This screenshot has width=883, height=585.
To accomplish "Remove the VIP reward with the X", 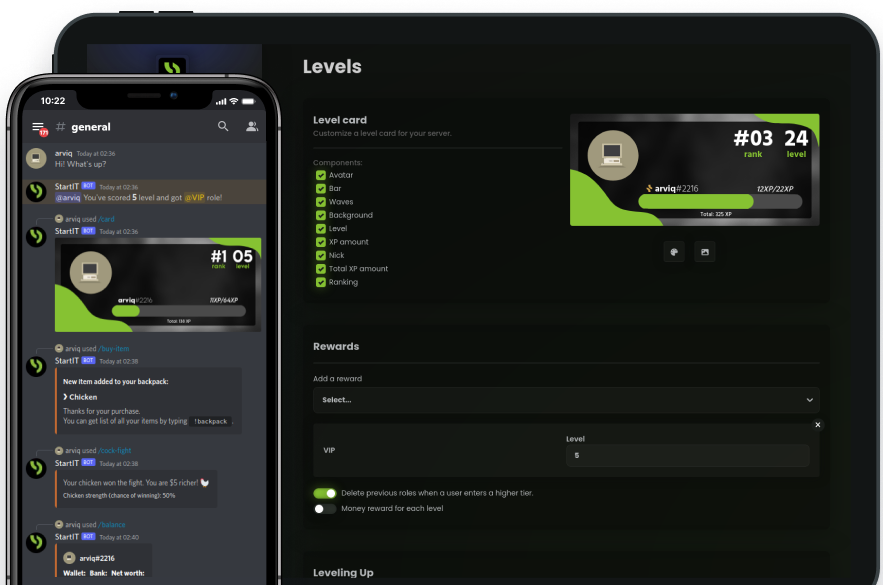I will tap(817, 424).
